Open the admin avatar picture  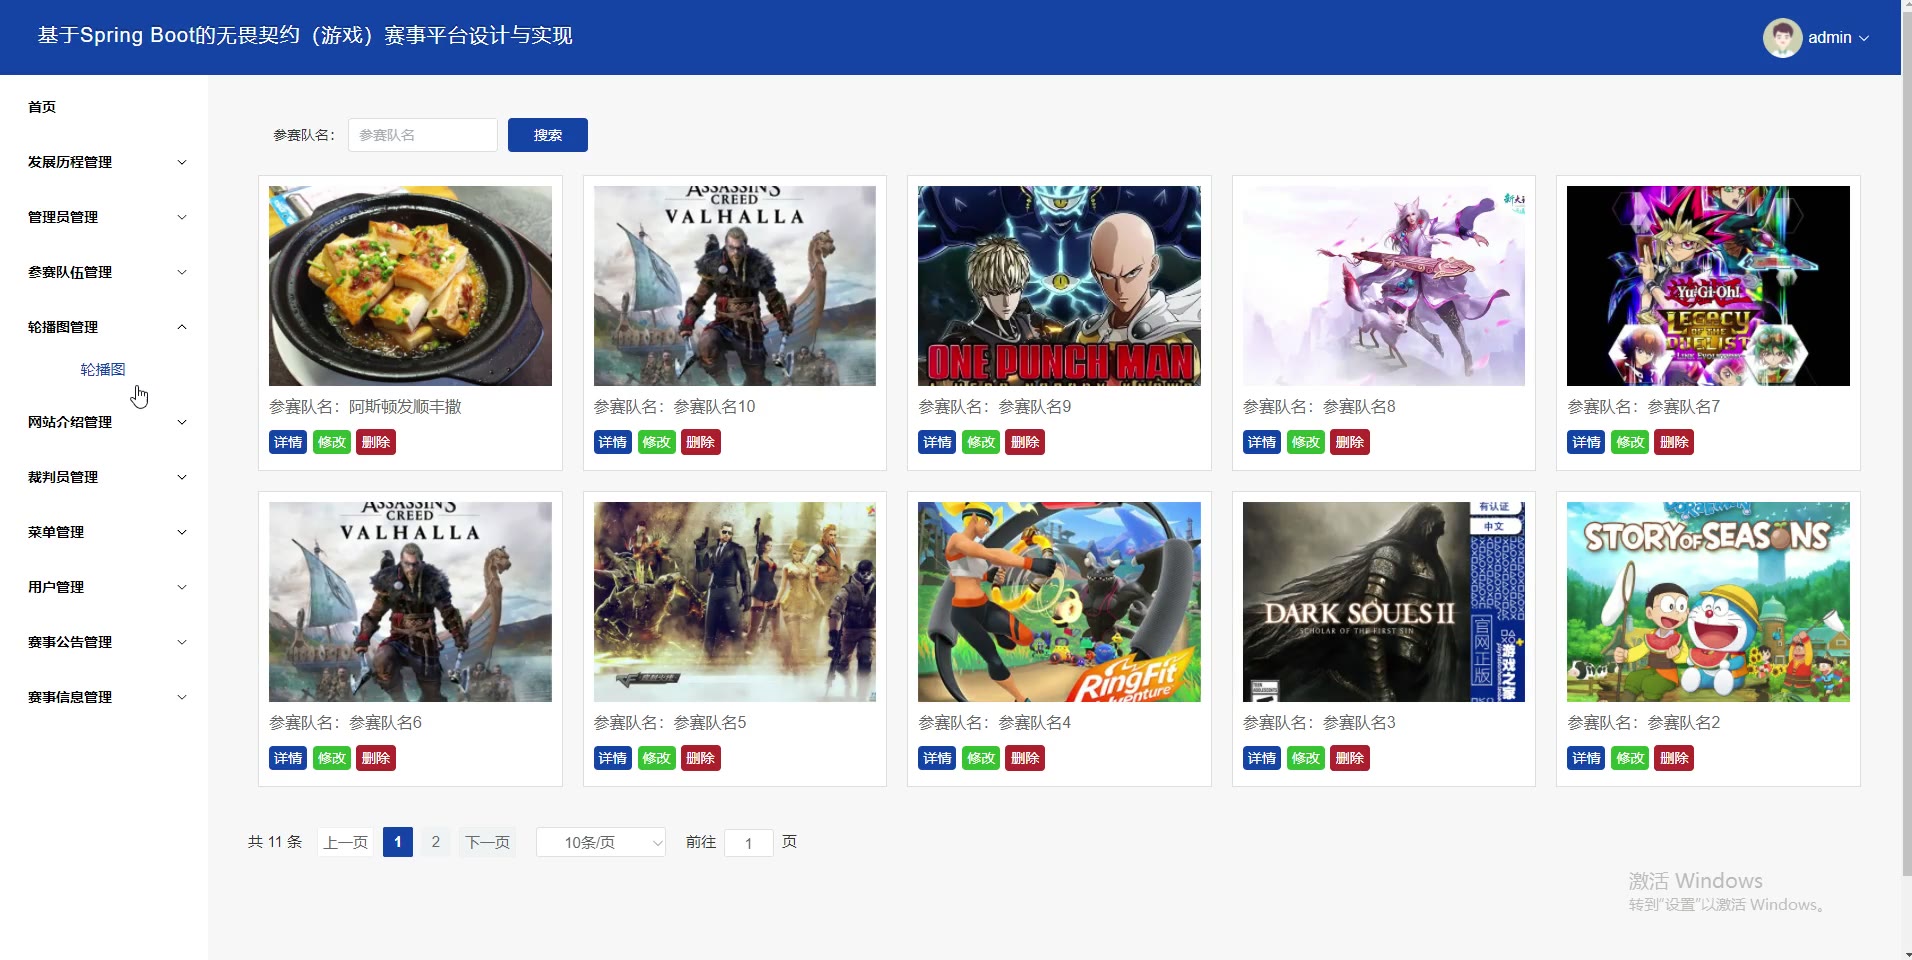coord(1782,38)
